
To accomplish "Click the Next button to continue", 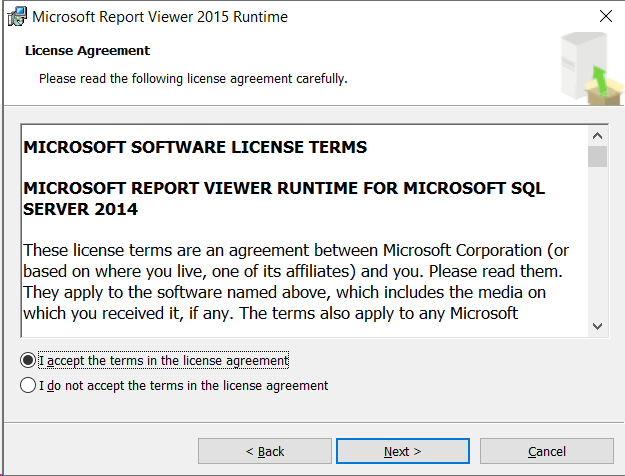I will click(x=403, y=451).
